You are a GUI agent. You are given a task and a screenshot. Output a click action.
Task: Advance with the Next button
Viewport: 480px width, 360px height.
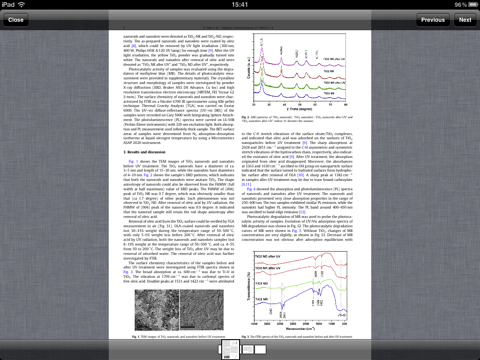click(x=465, y=20)
